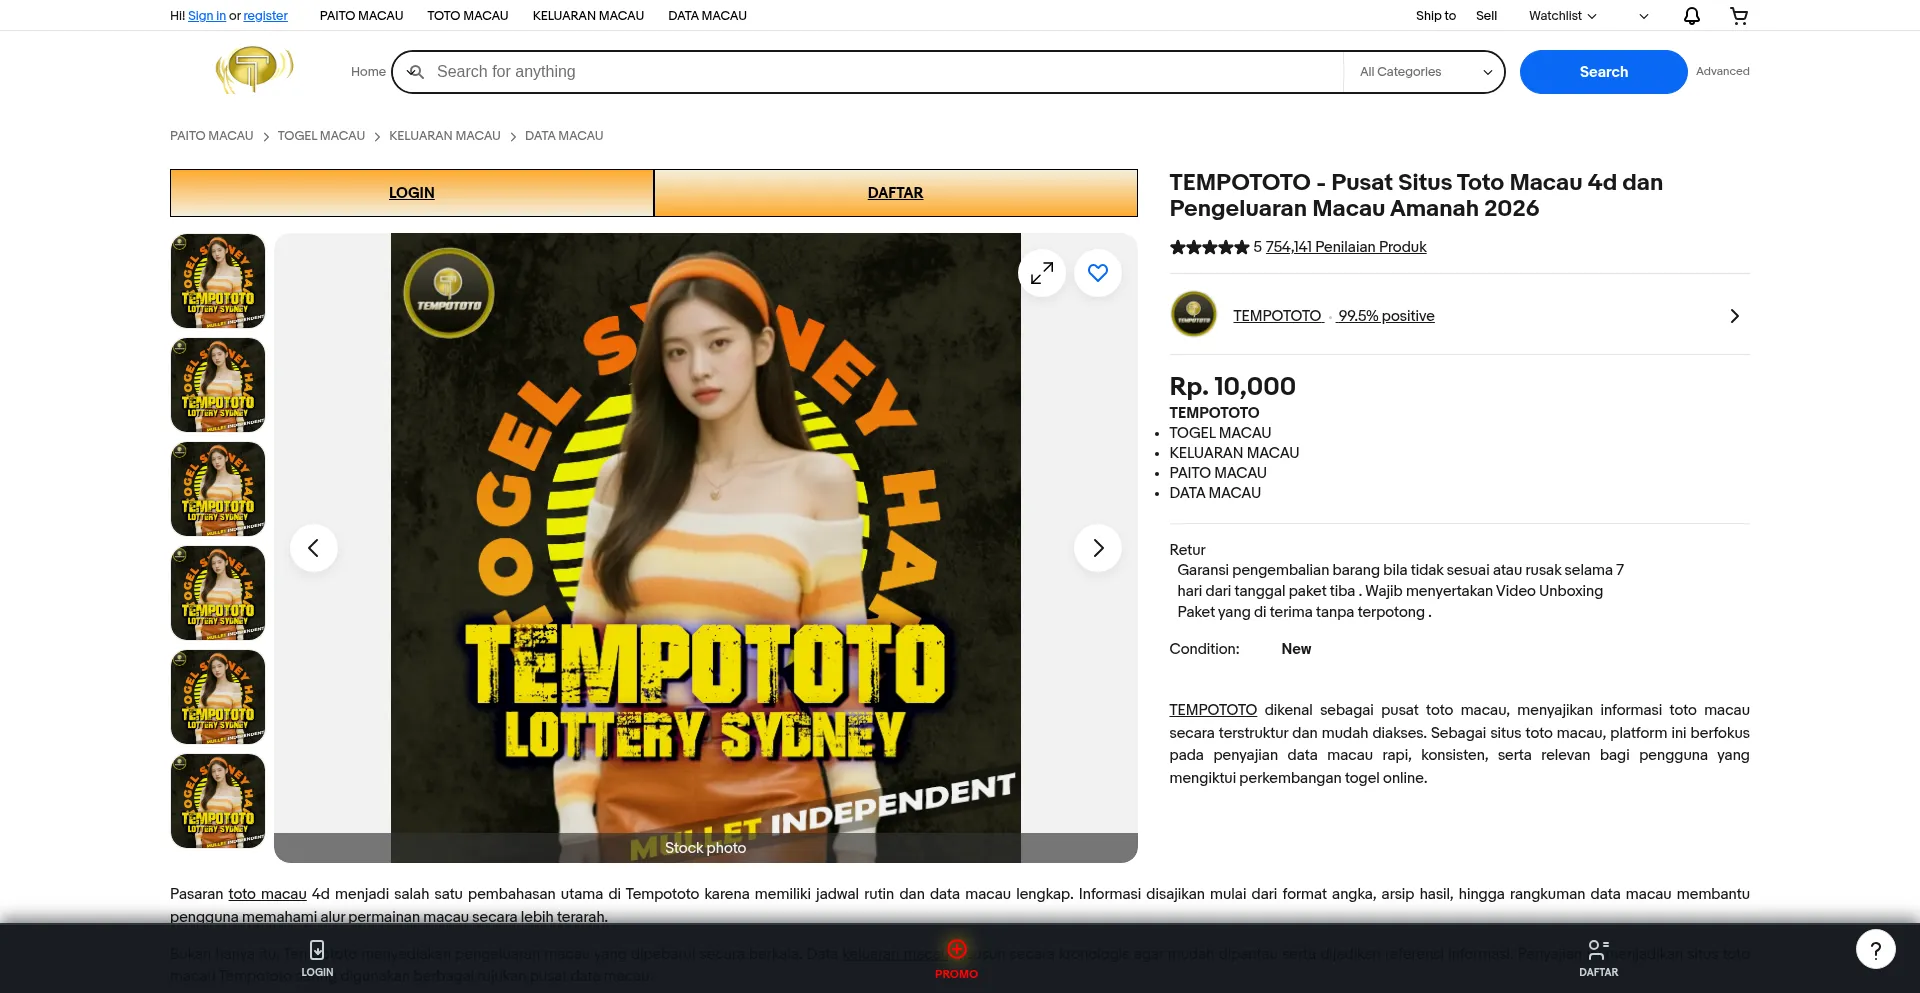The width and height of the screenshot is (1920, 993).
Task: Click the five-star rating icons
Action: coord(1209,247)
